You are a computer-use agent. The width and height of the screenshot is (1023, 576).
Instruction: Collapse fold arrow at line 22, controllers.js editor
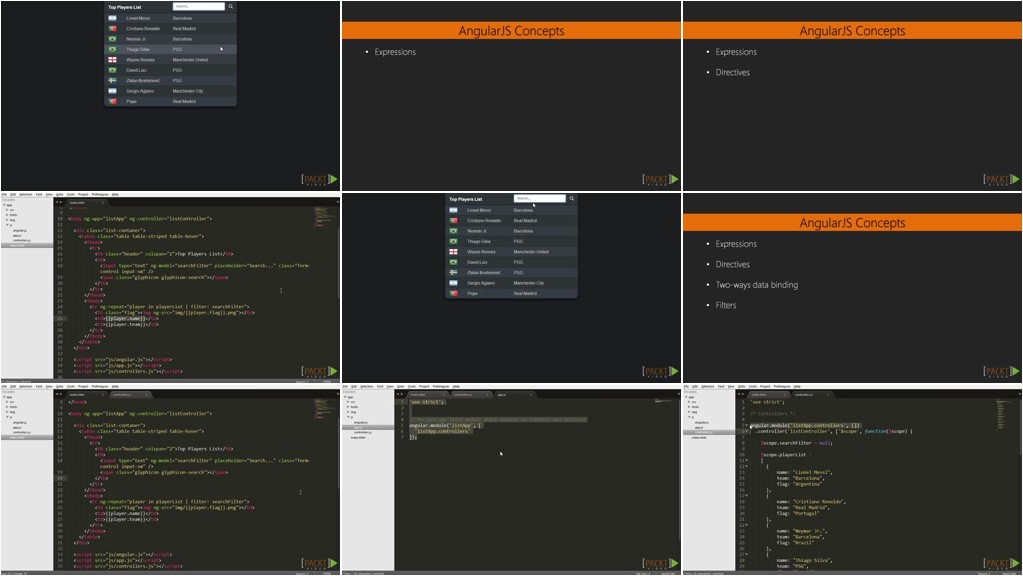(746, 525)
